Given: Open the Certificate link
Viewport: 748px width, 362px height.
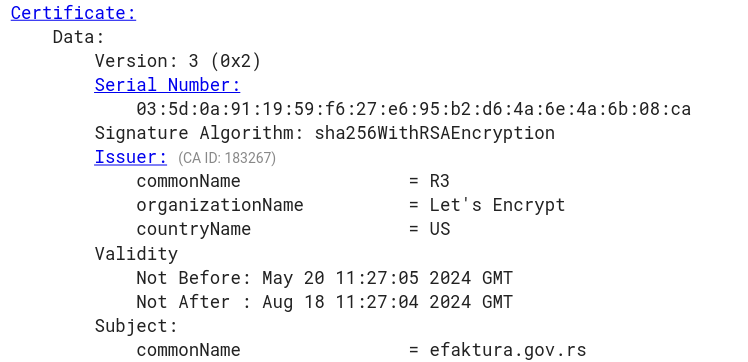Looking at the screenshot, I should pyautogui.click(x=73, y=13).
